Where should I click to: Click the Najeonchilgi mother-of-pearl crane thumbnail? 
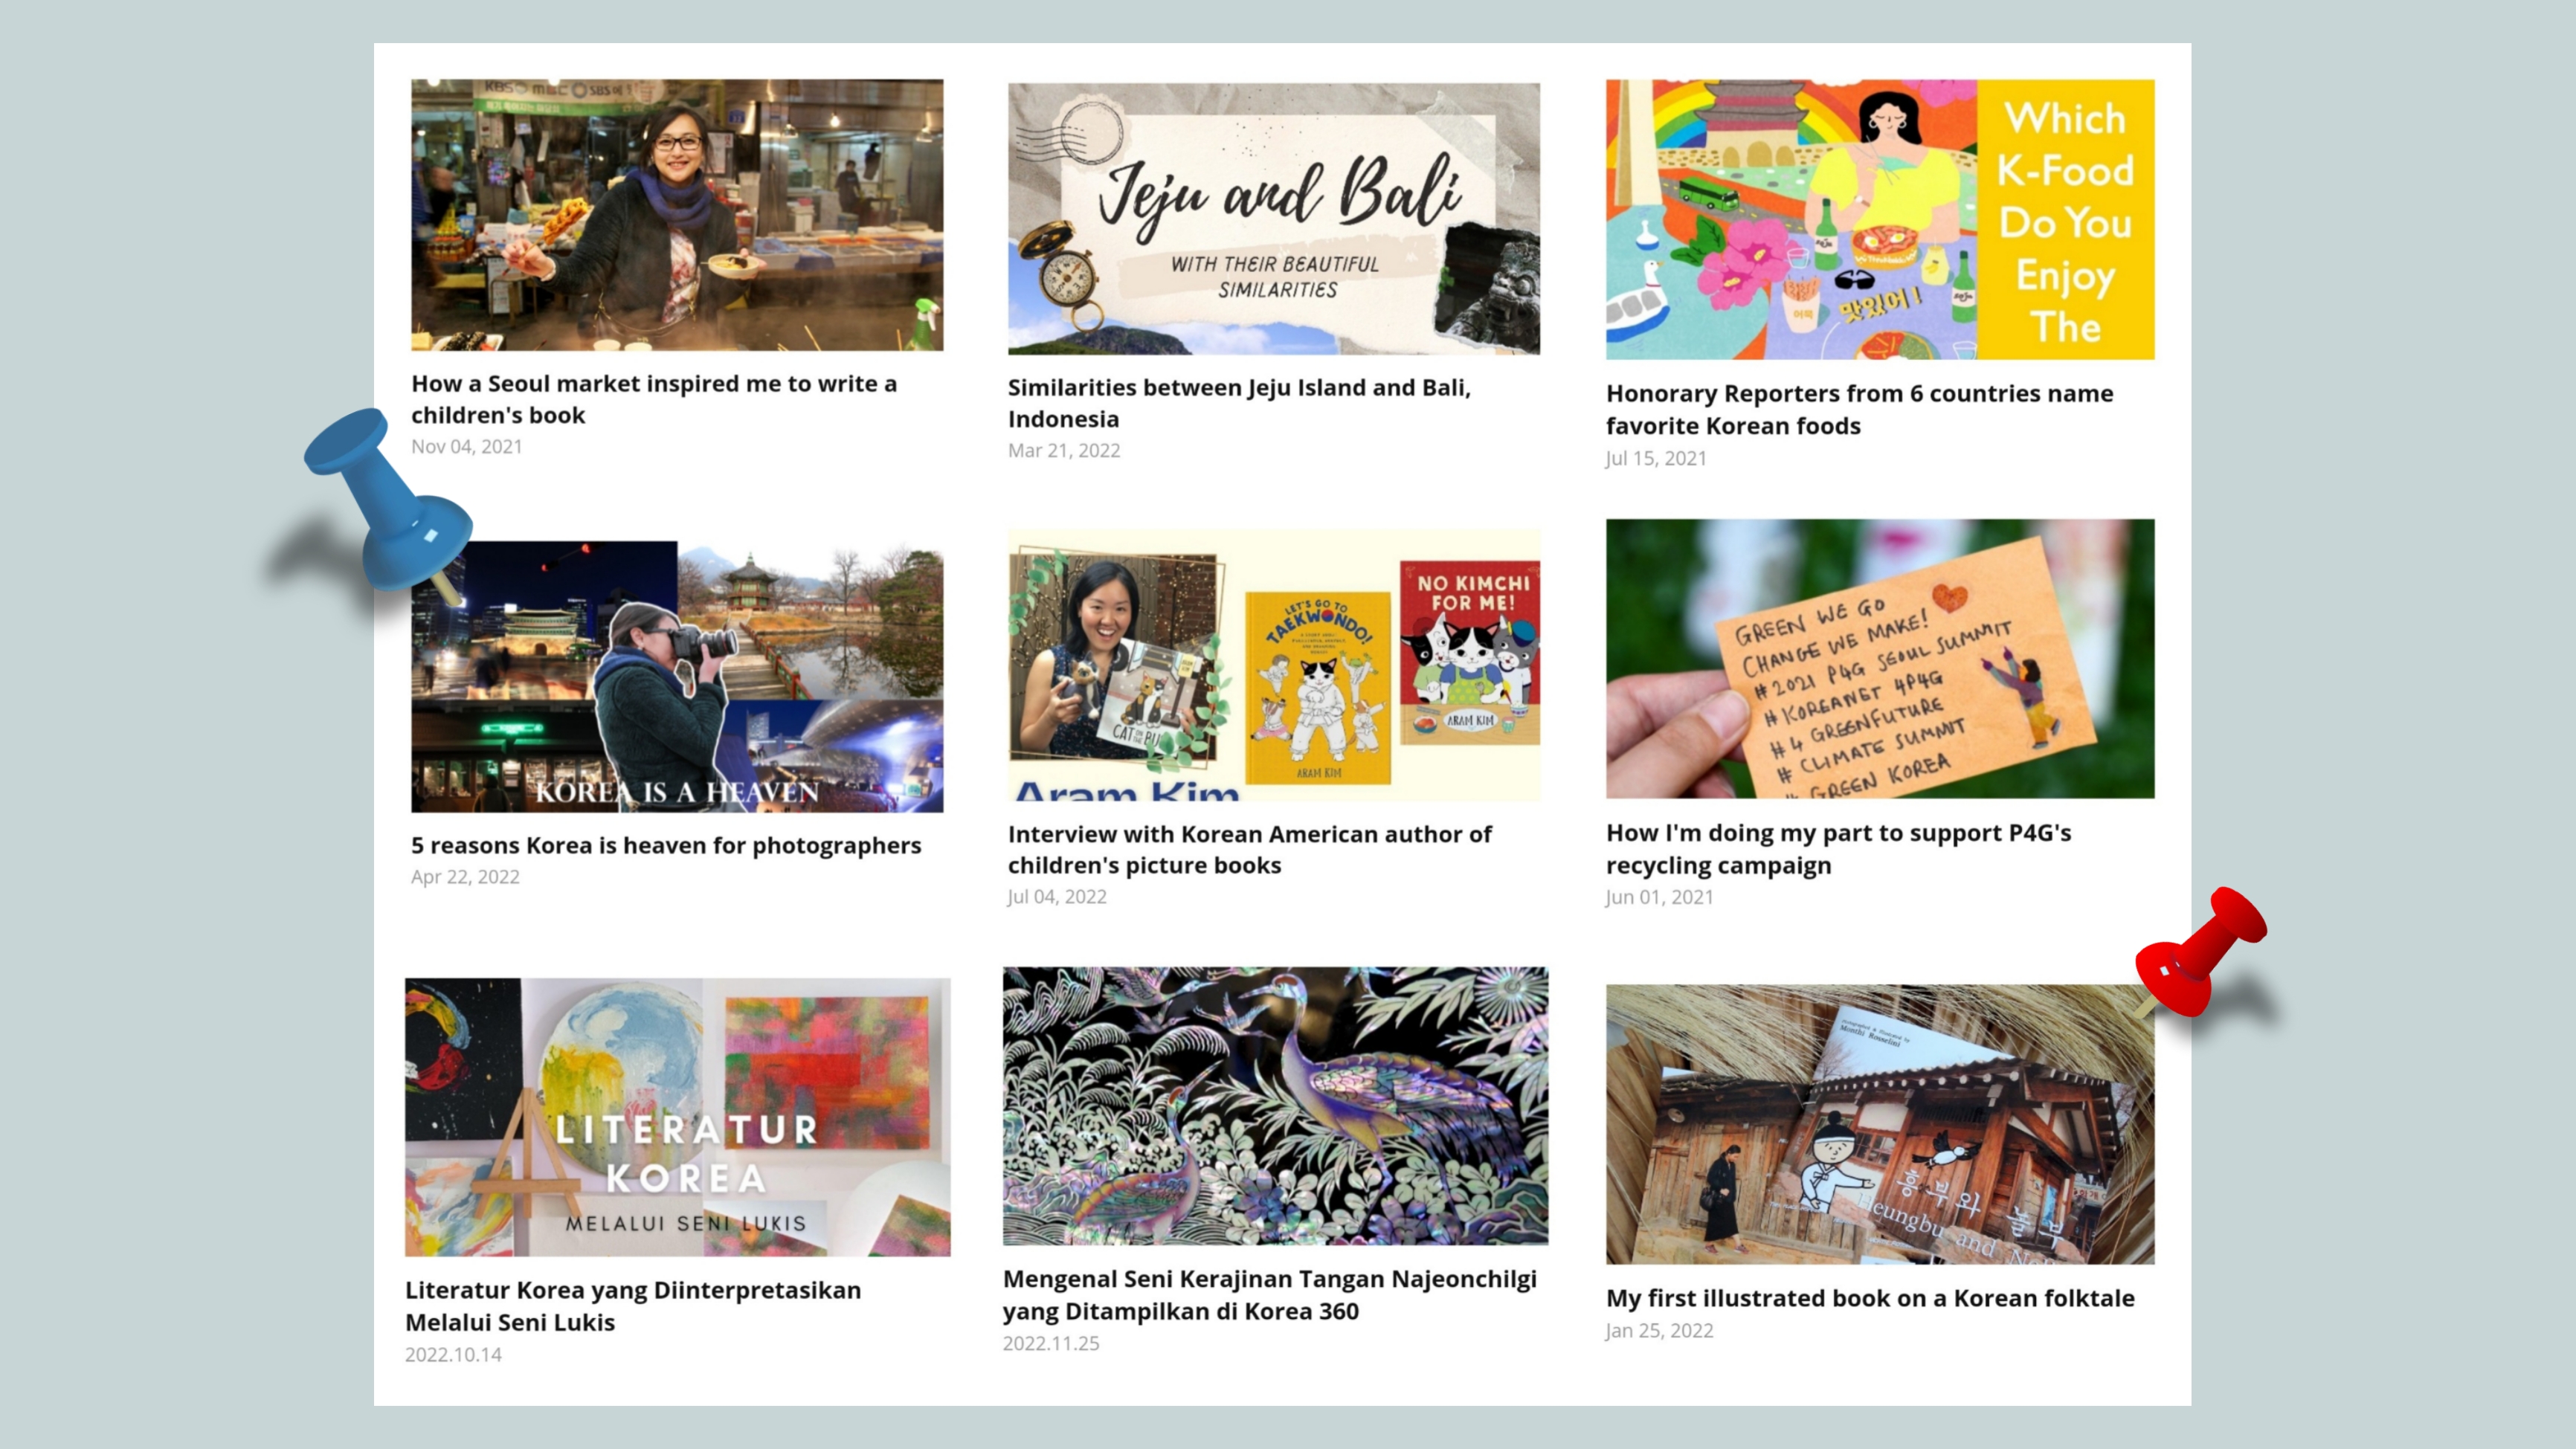pos(1275,1106)
